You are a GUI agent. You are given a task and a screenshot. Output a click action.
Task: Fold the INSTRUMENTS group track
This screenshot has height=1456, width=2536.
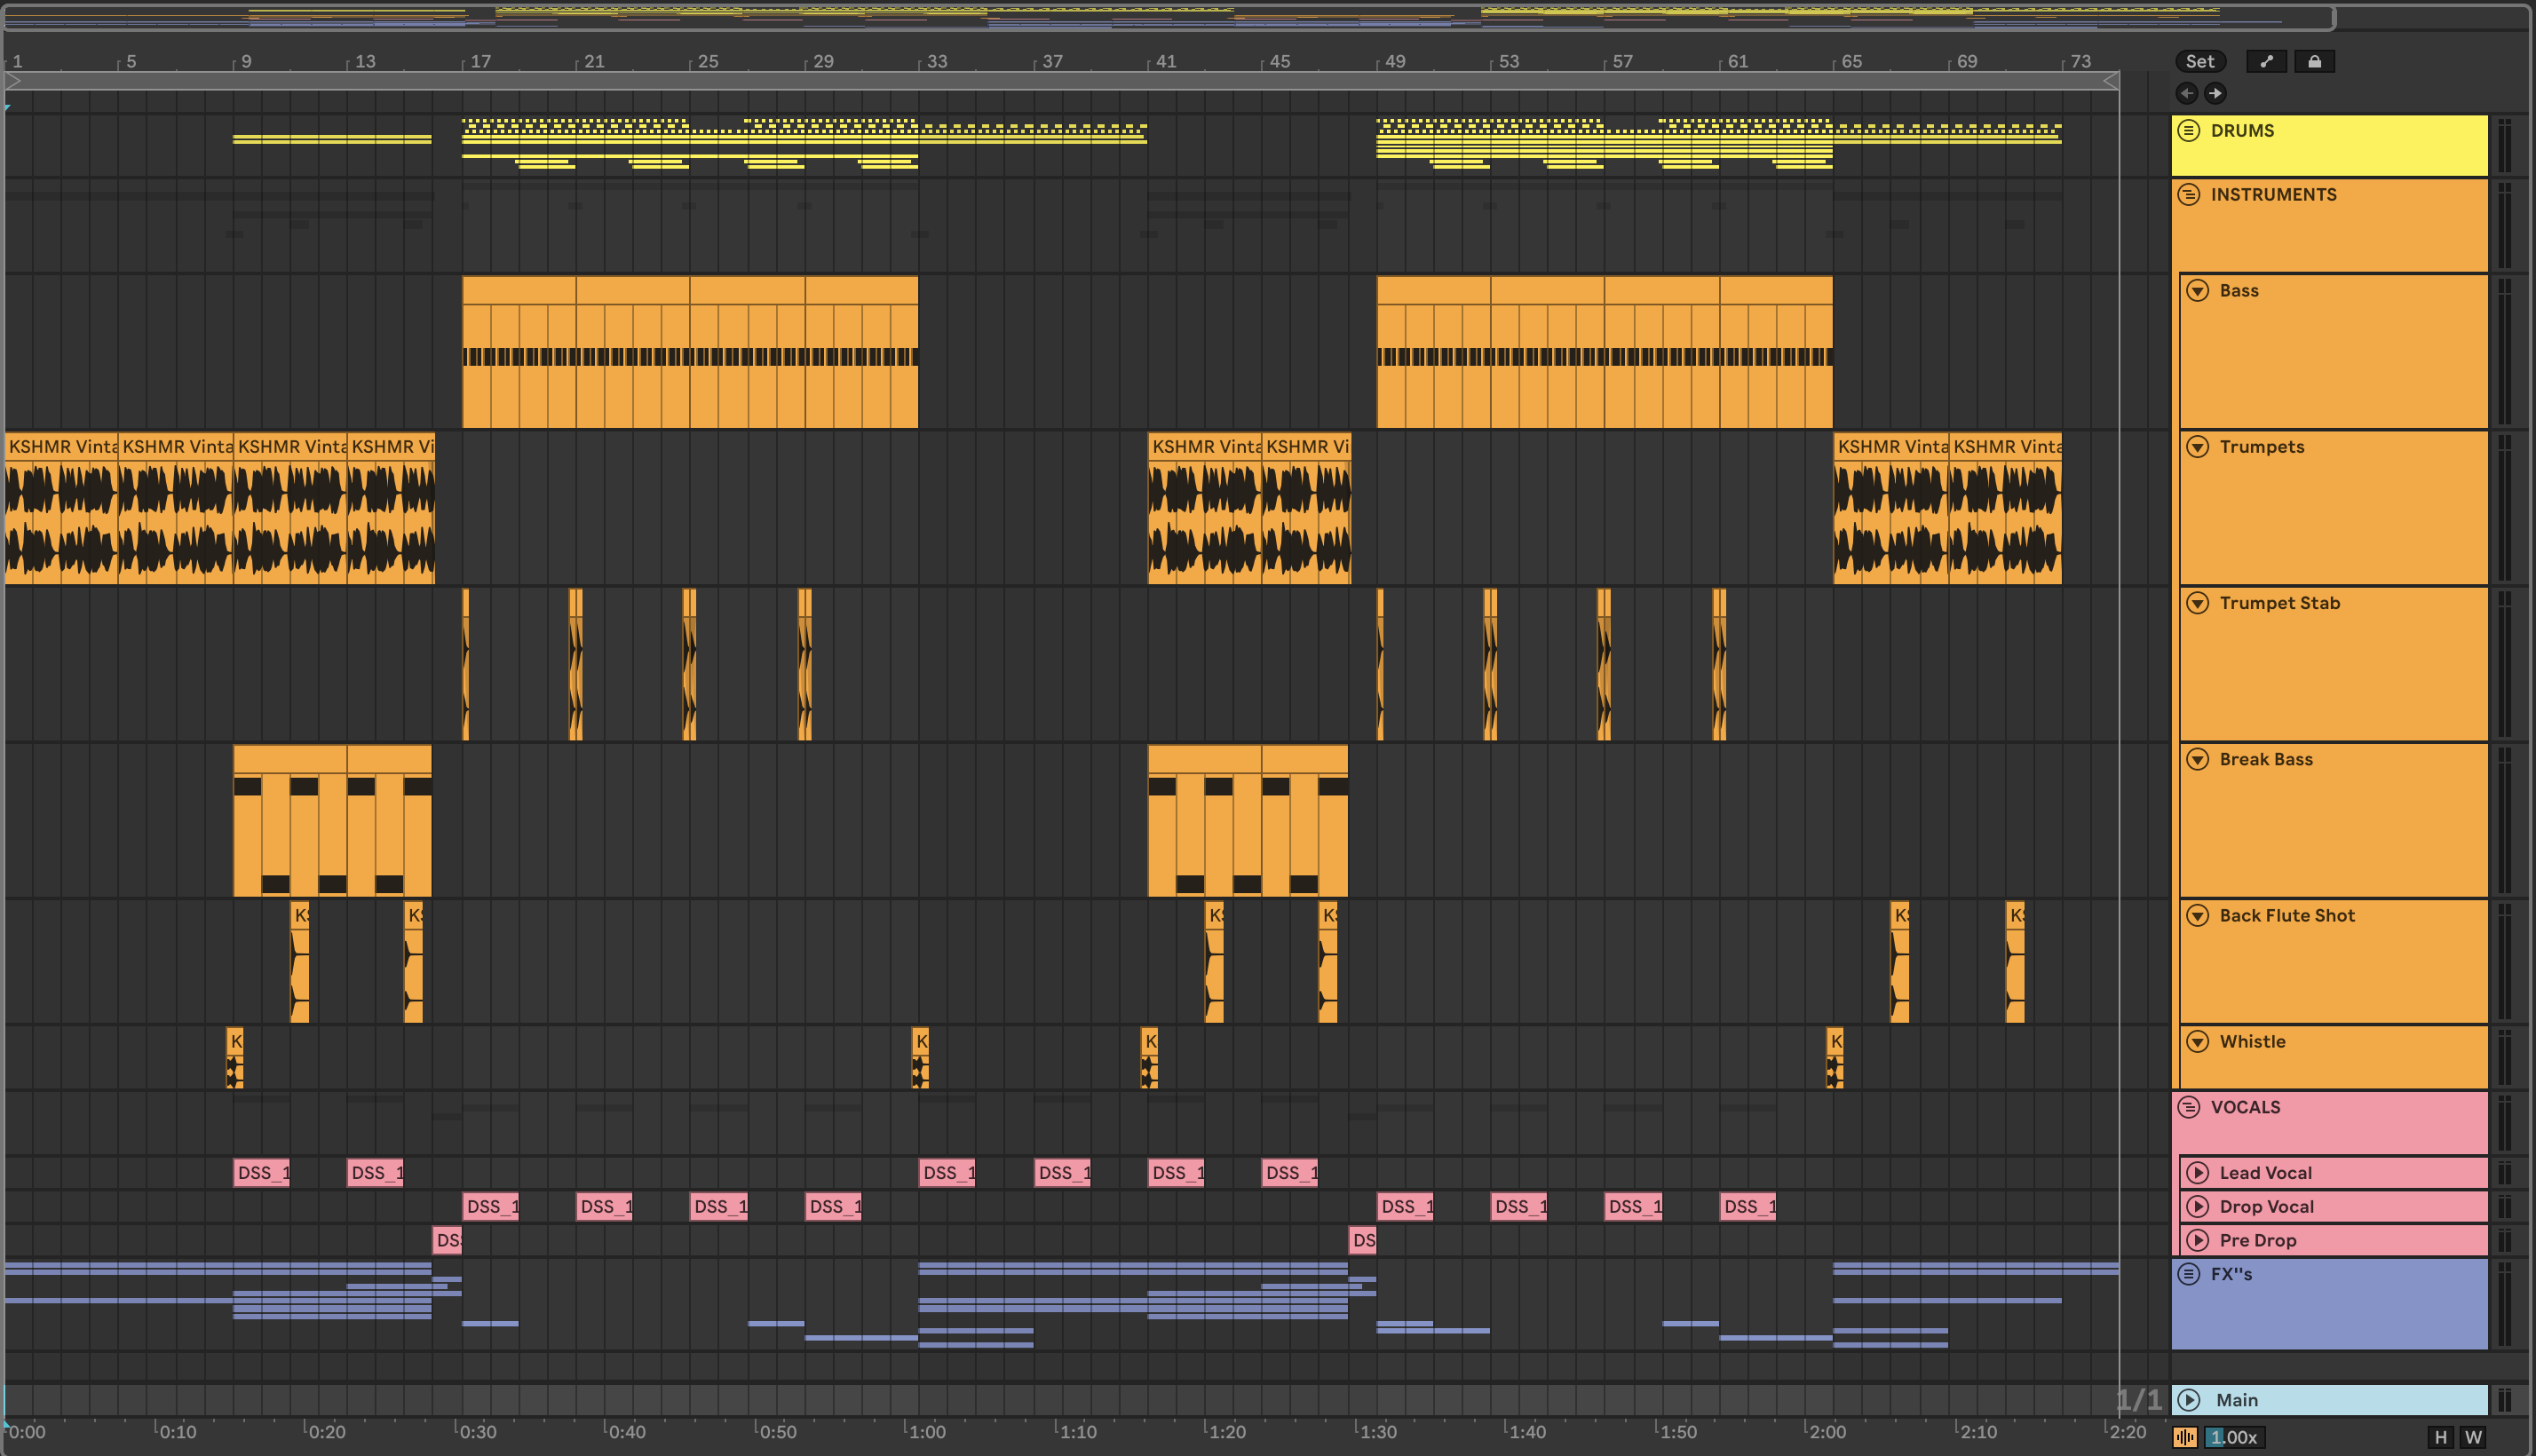[2189, 194]
